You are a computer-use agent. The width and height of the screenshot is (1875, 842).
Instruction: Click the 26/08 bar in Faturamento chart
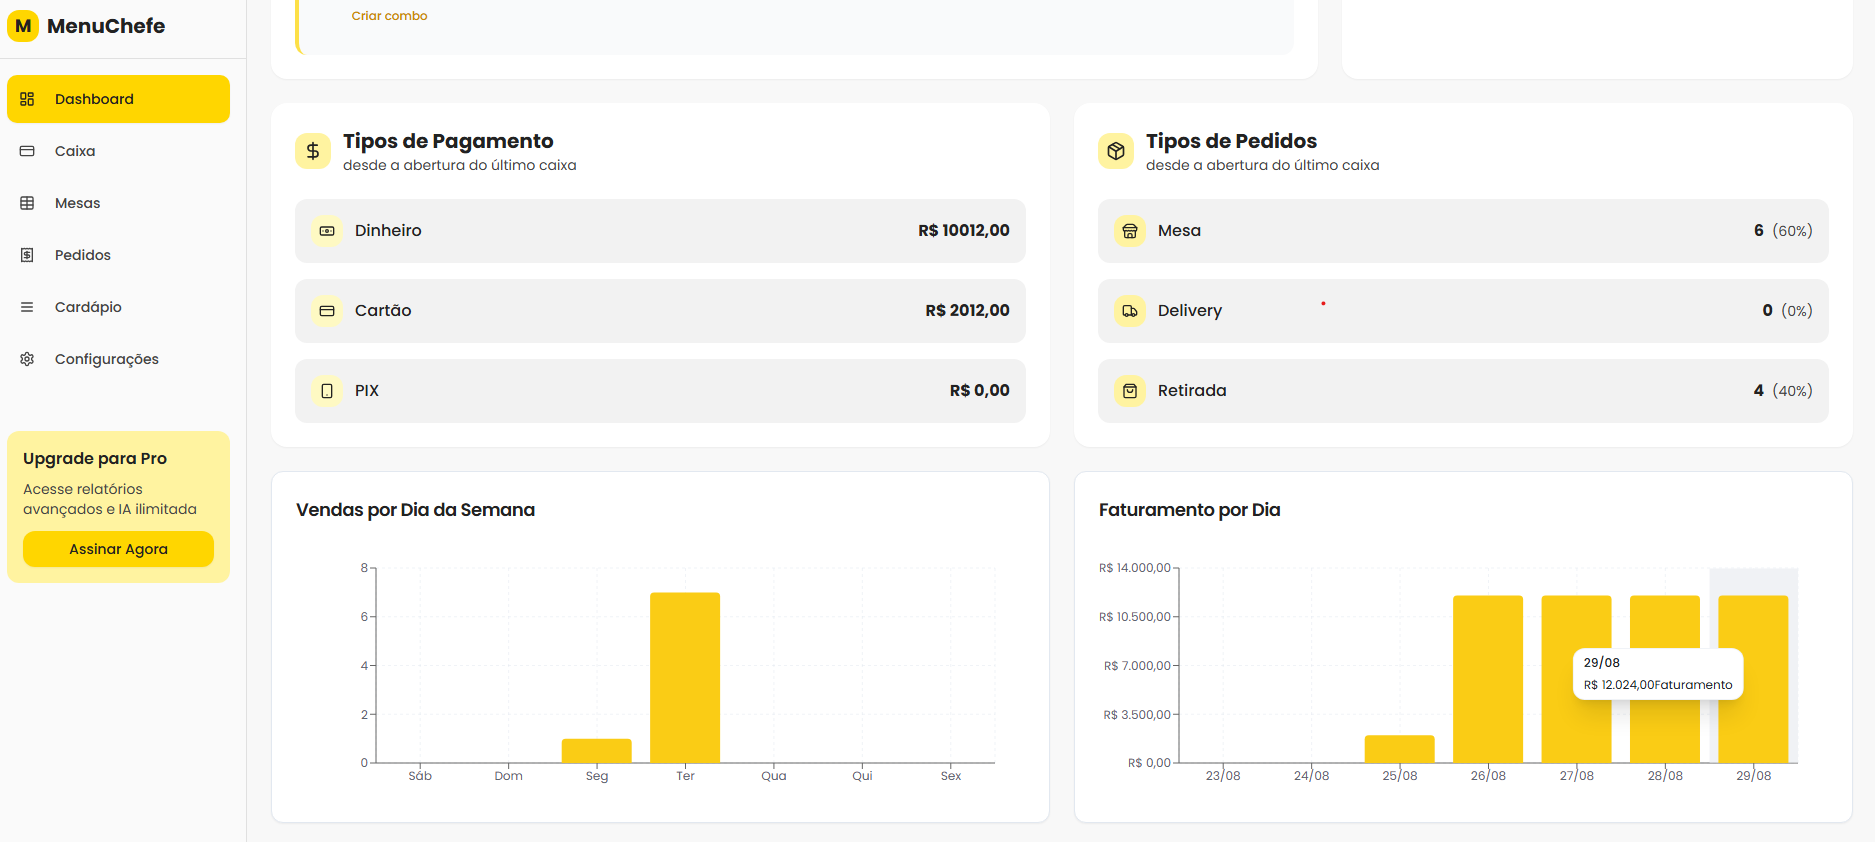click(1487, 680)
